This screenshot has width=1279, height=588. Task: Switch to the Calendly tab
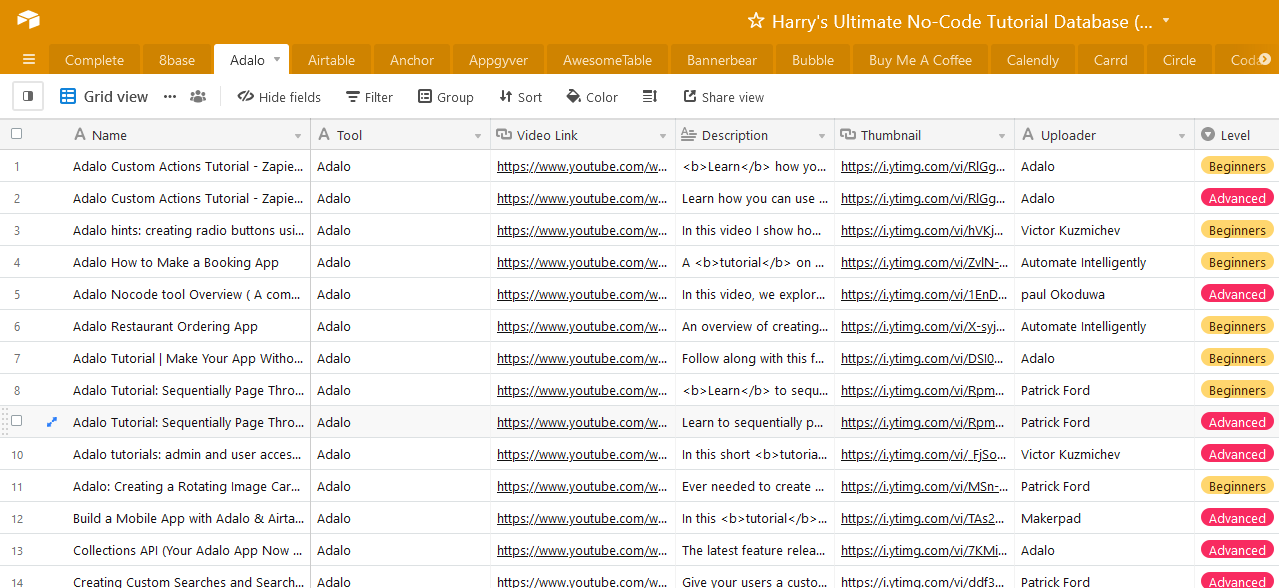(x=1033, y=60)
